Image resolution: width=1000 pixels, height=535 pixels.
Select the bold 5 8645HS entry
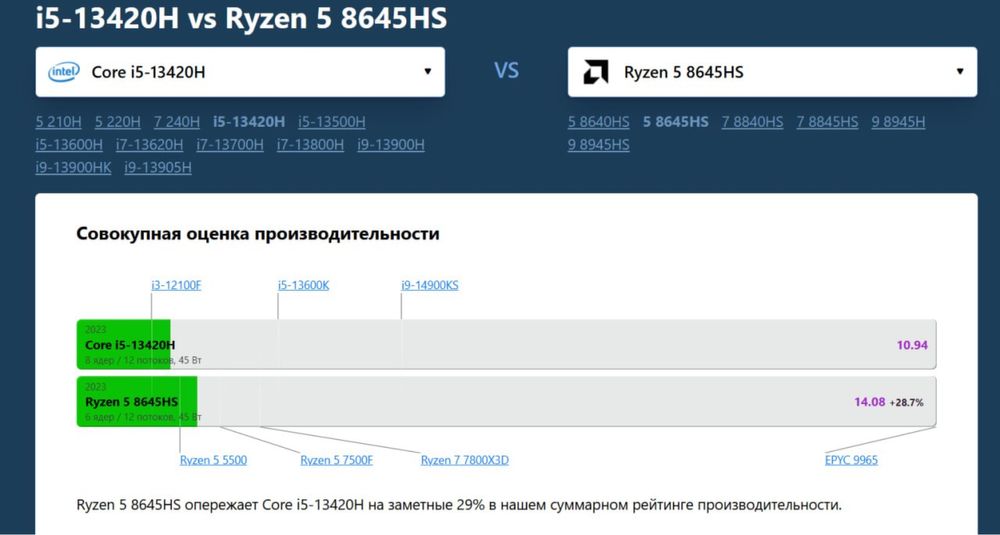[x=675, y=122]
